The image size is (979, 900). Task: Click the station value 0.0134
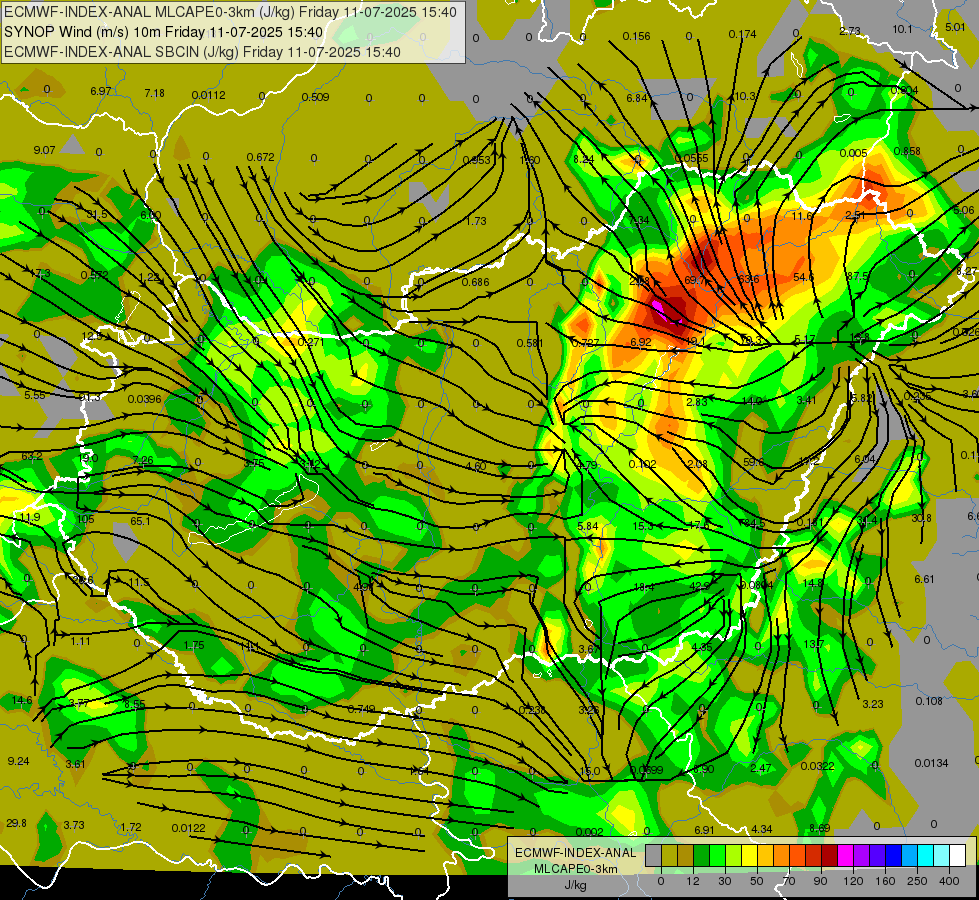932,763
